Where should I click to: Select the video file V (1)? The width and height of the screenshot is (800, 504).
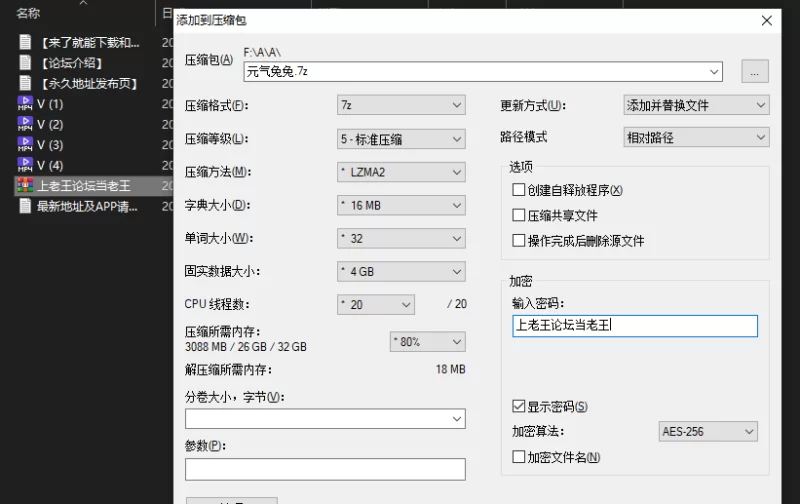(x=50, y=104)
